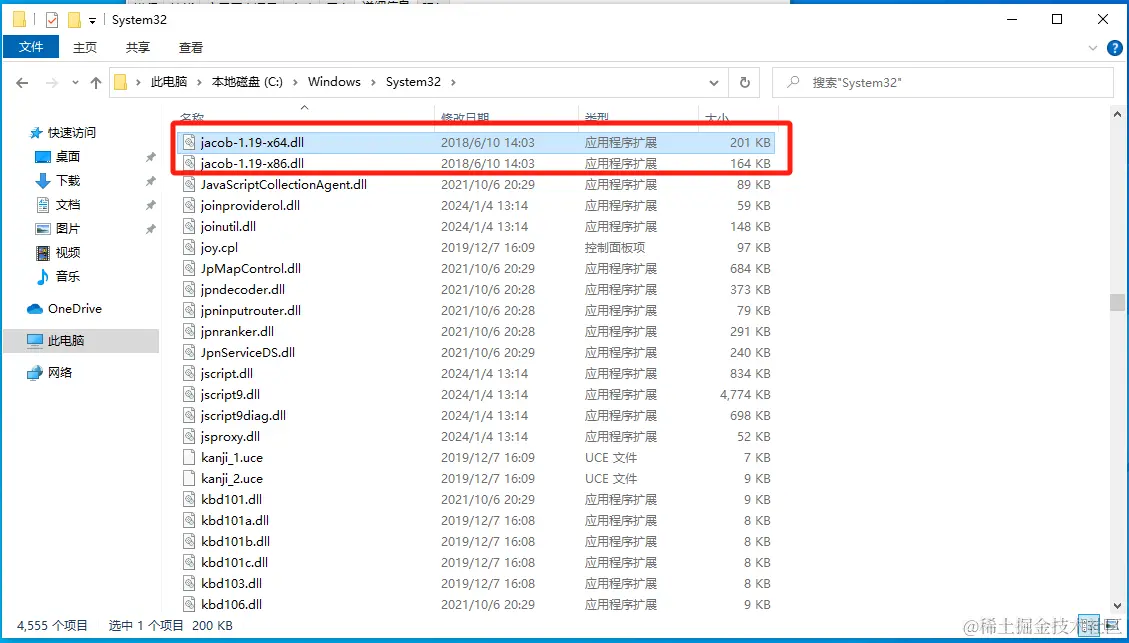Select the kanji_2.uce file icon
Screen dimensions: 1129x643
click(x=189, y=478)
